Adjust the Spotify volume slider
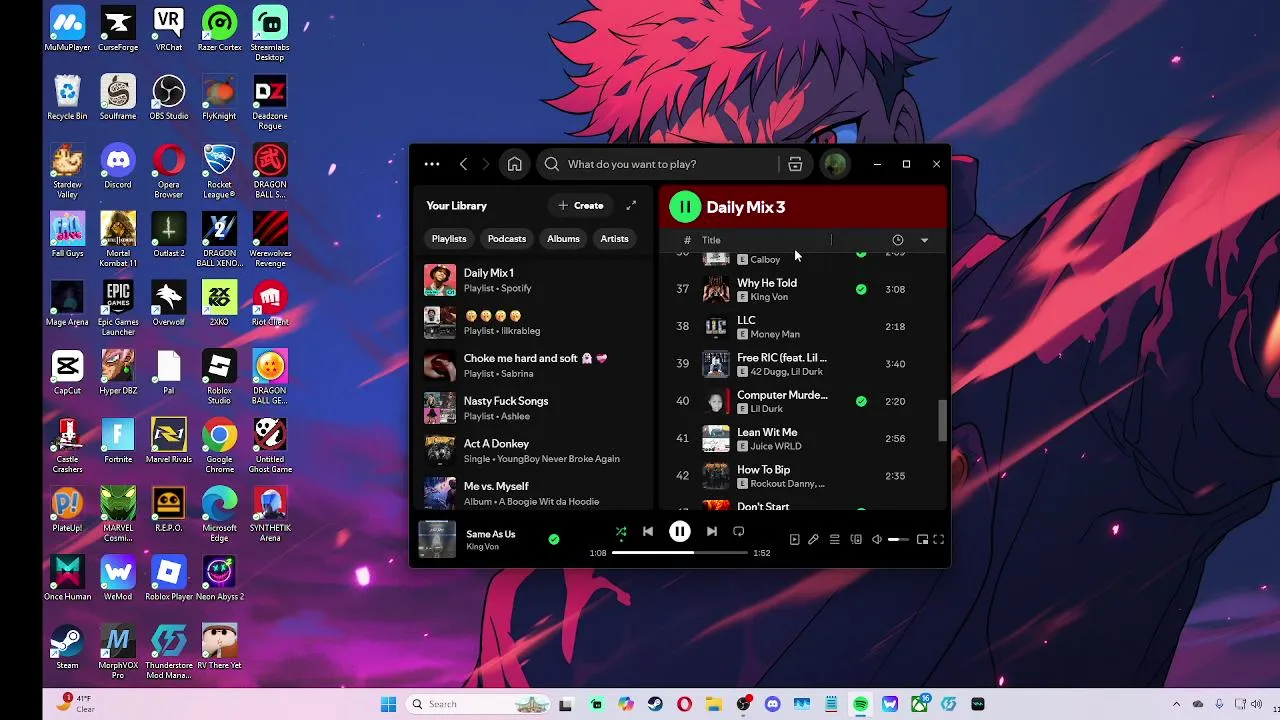1280x720 pixels. [x=898, y=540]
